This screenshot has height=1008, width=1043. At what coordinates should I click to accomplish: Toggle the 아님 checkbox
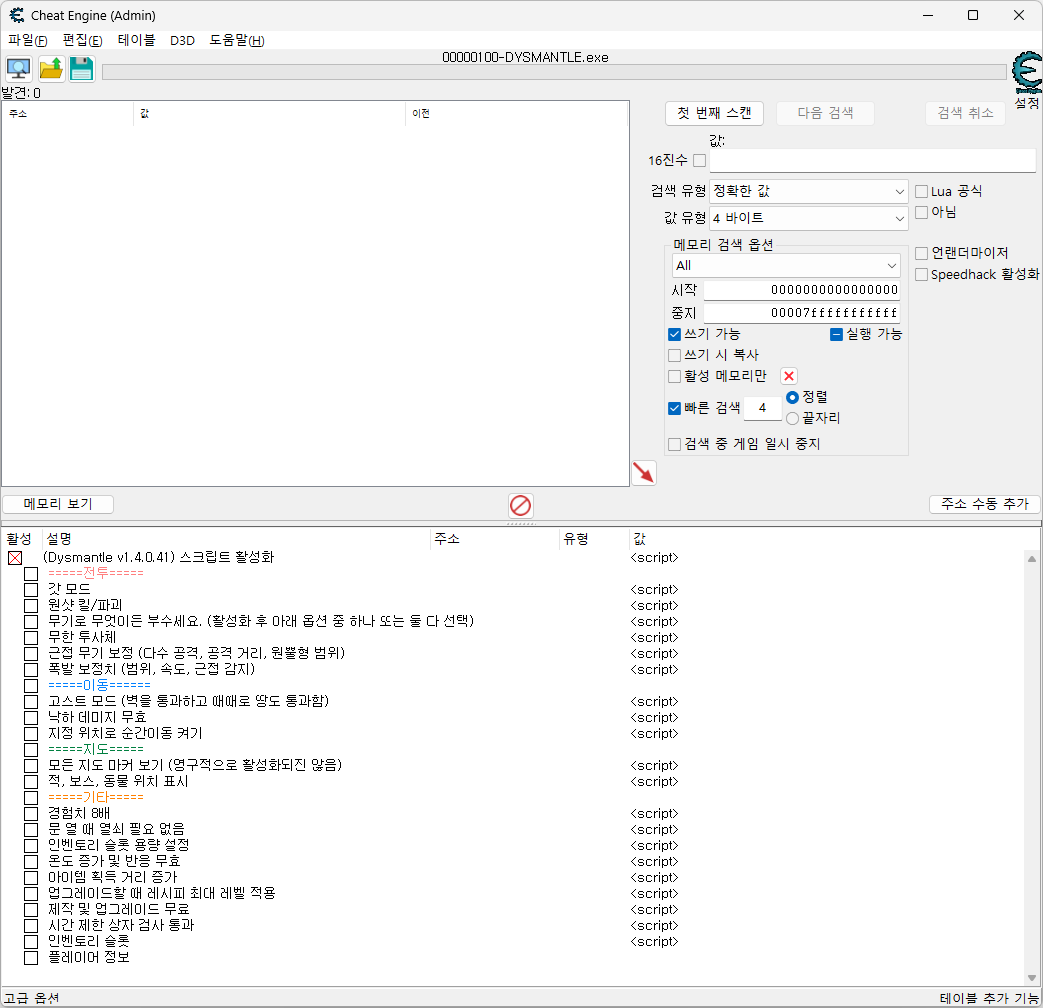pyautogui.click(x=921, y=212)
